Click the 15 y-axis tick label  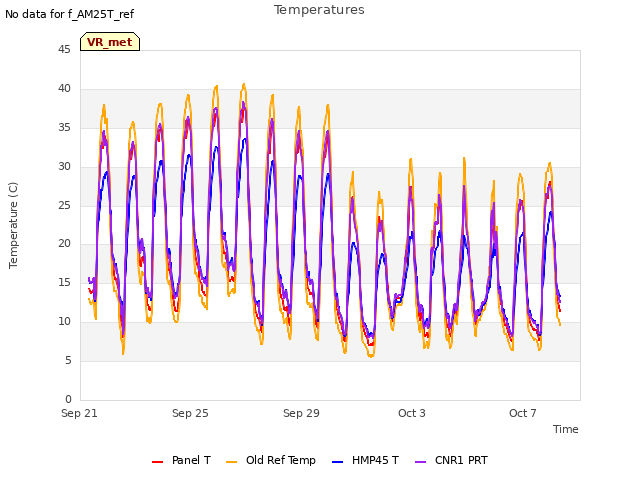pos(64,282)
